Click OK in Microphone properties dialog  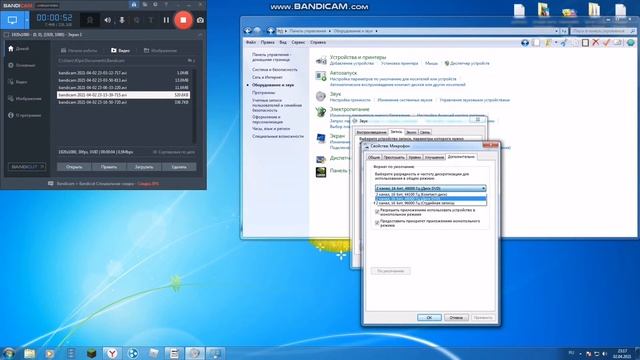[x=429, y=318]
